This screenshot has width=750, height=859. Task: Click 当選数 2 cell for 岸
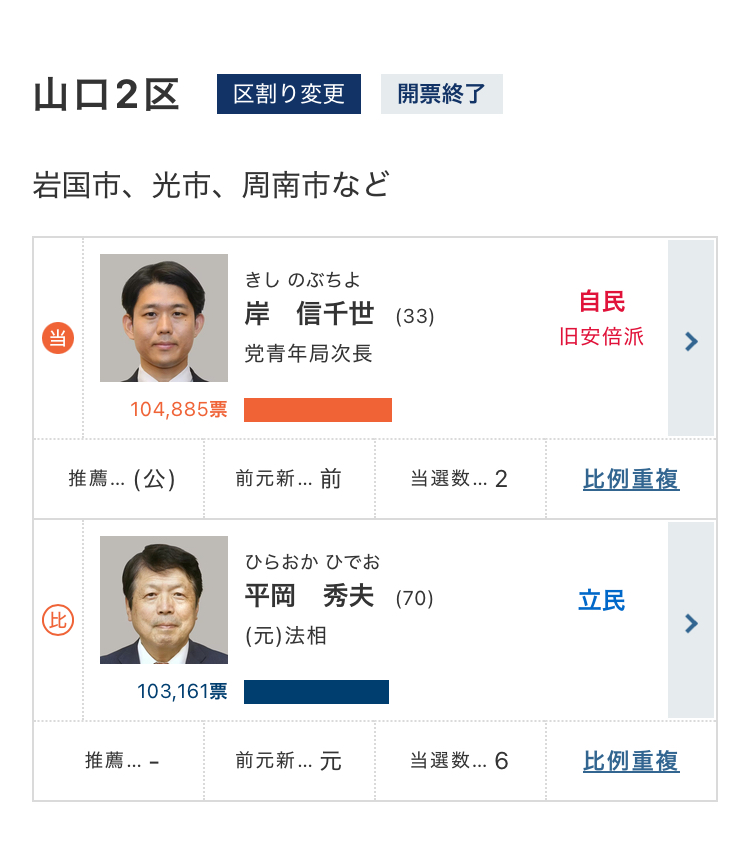coord(459,479)
